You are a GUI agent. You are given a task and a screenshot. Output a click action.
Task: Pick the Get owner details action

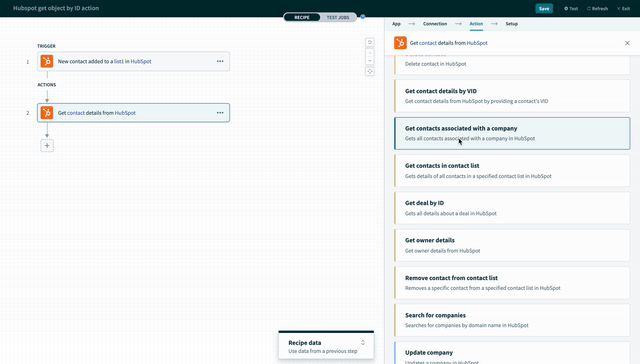[512, 245]
